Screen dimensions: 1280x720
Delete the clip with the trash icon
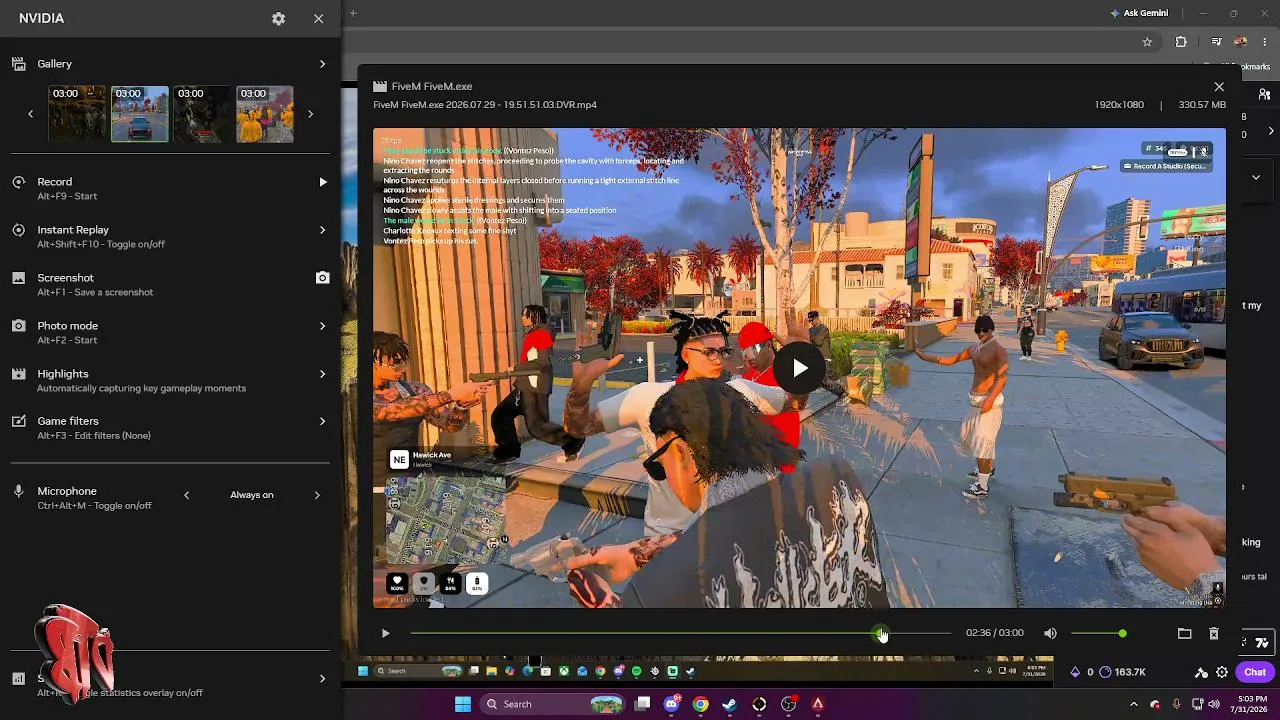click(1213, 633)
